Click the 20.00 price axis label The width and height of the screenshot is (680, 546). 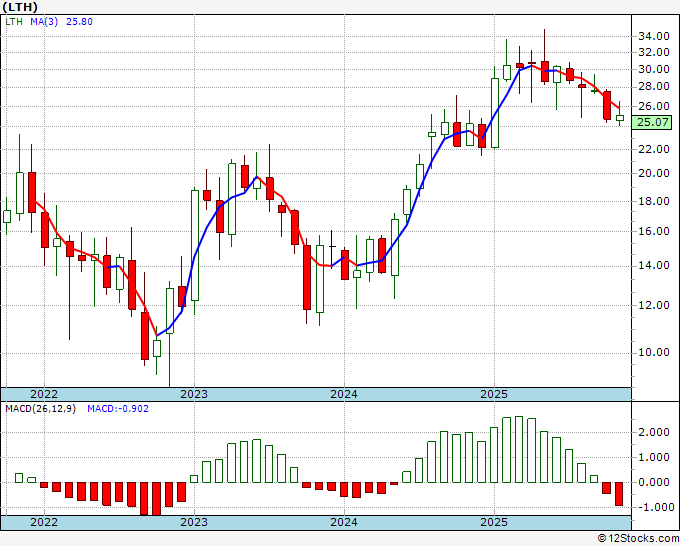point(654,173)
